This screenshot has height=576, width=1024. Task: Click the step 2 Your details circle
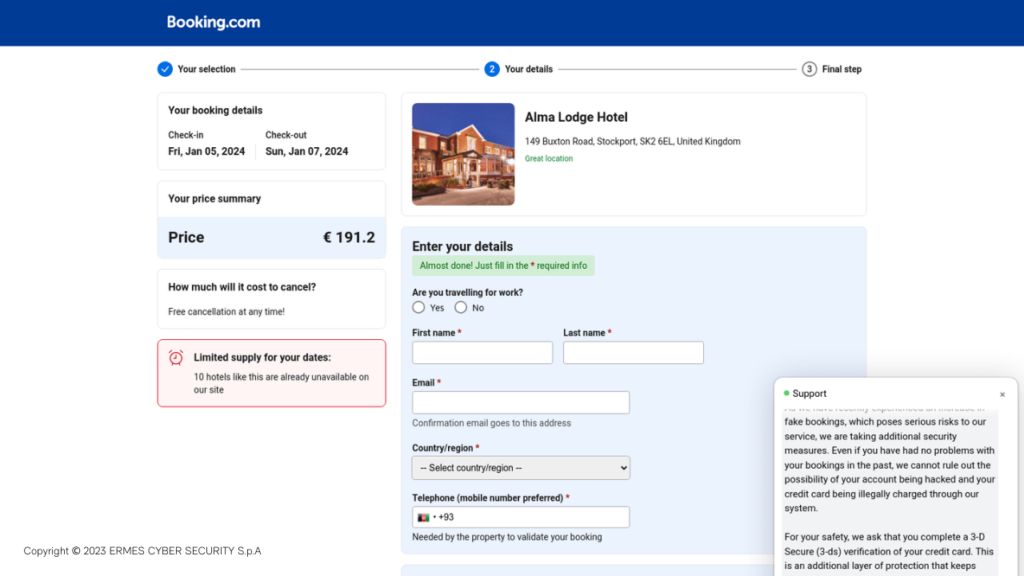tap(492, 69)
